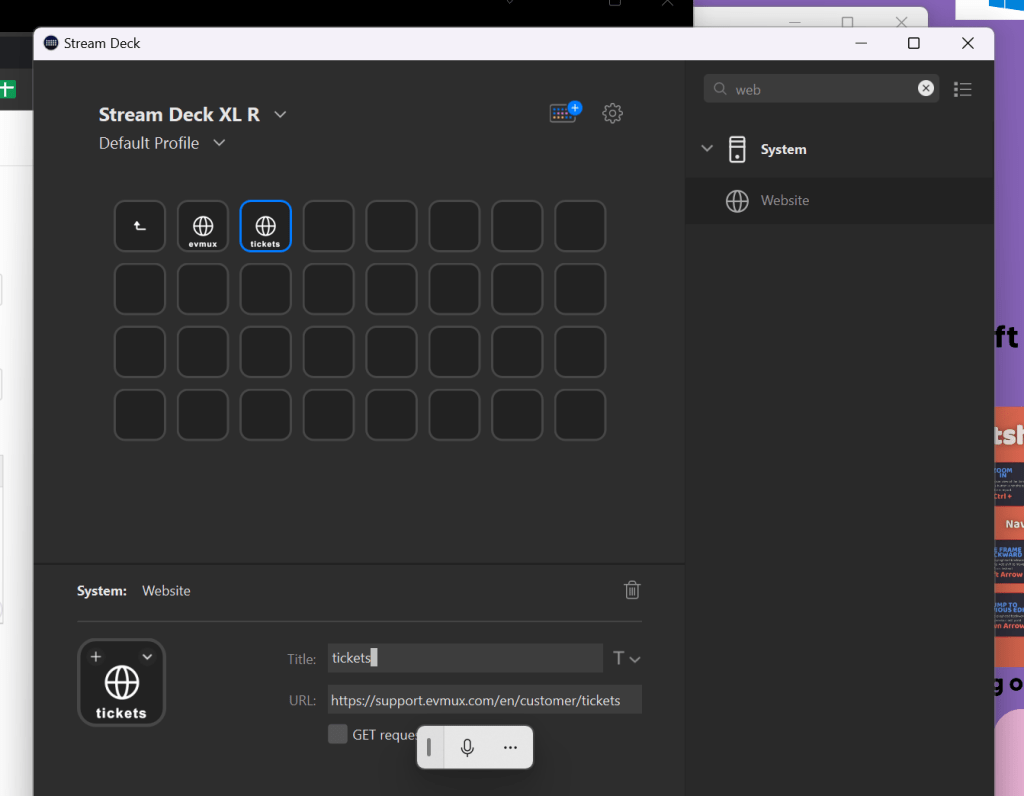This screenshot has height=796, width=1024.
Task: Delete the tickets action with trash icon
Action: point(632,590)
